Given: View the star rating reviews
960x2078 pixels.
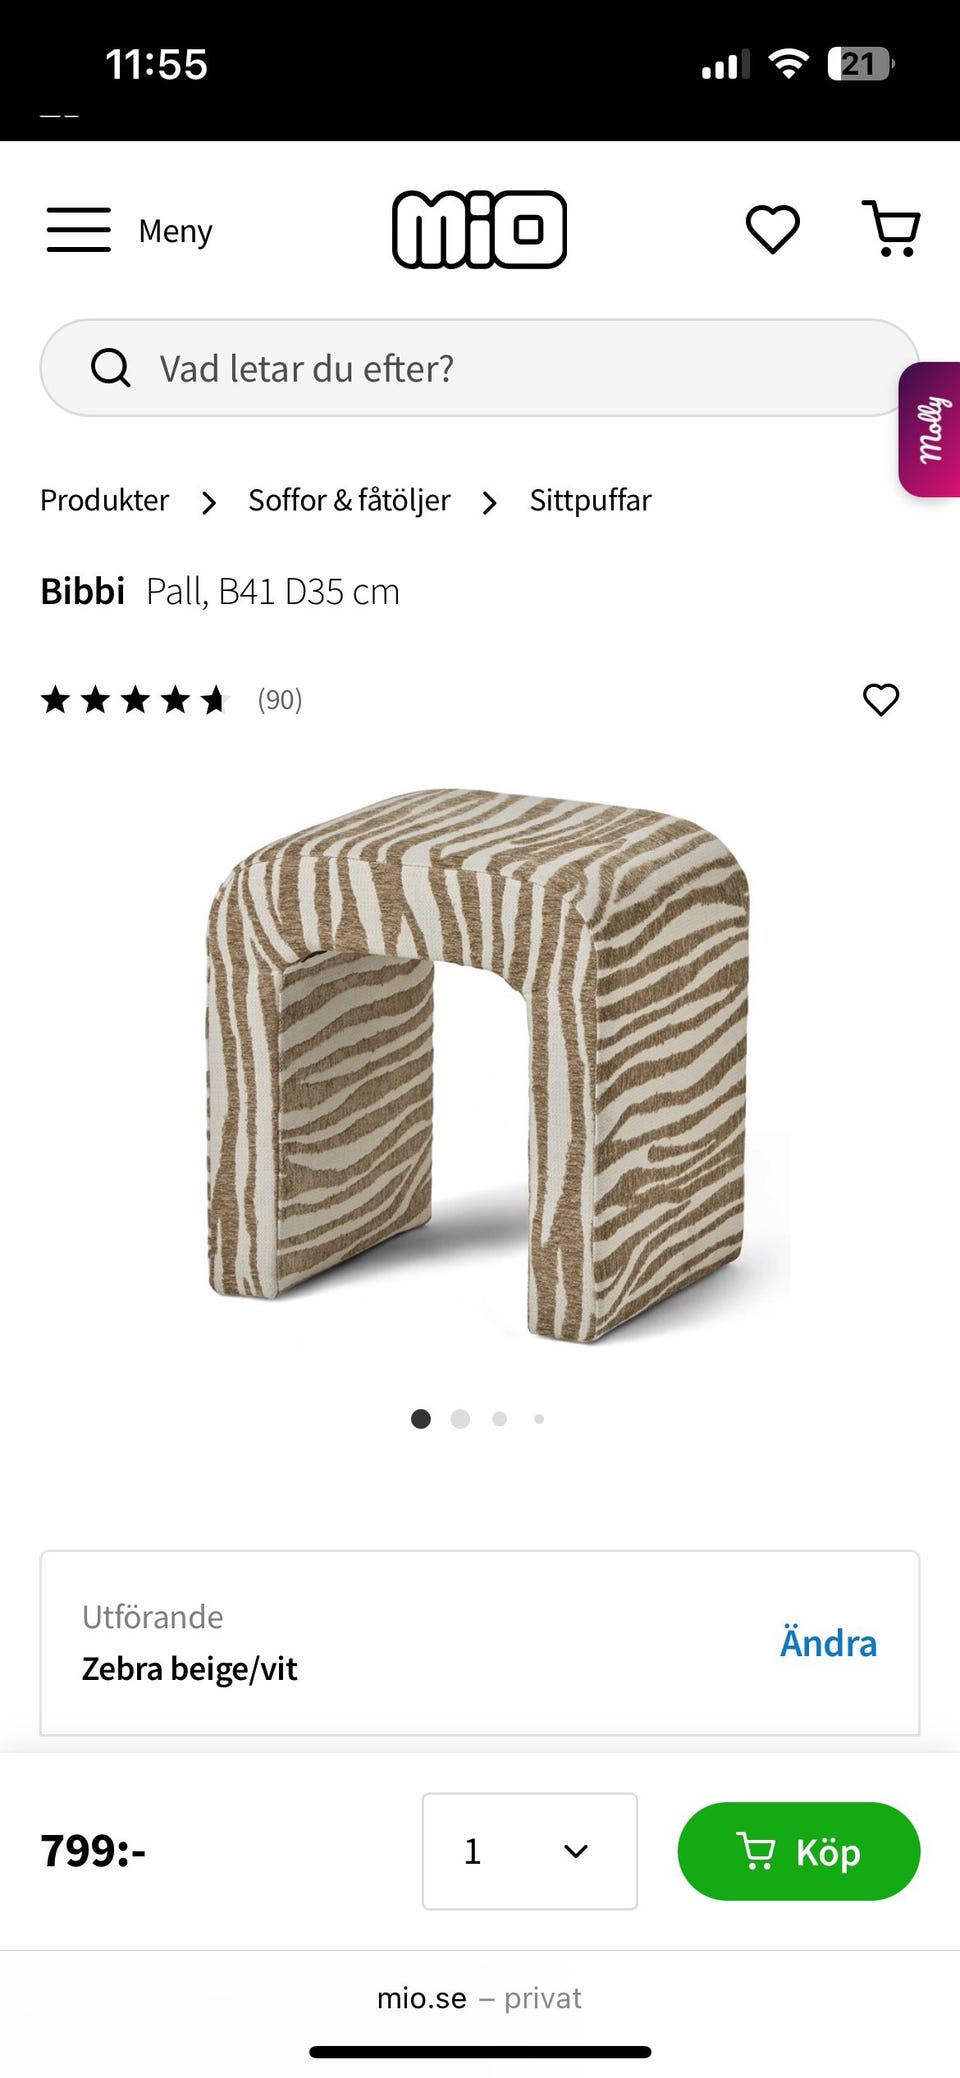Looking at the screenshot, I should (171, 699).
